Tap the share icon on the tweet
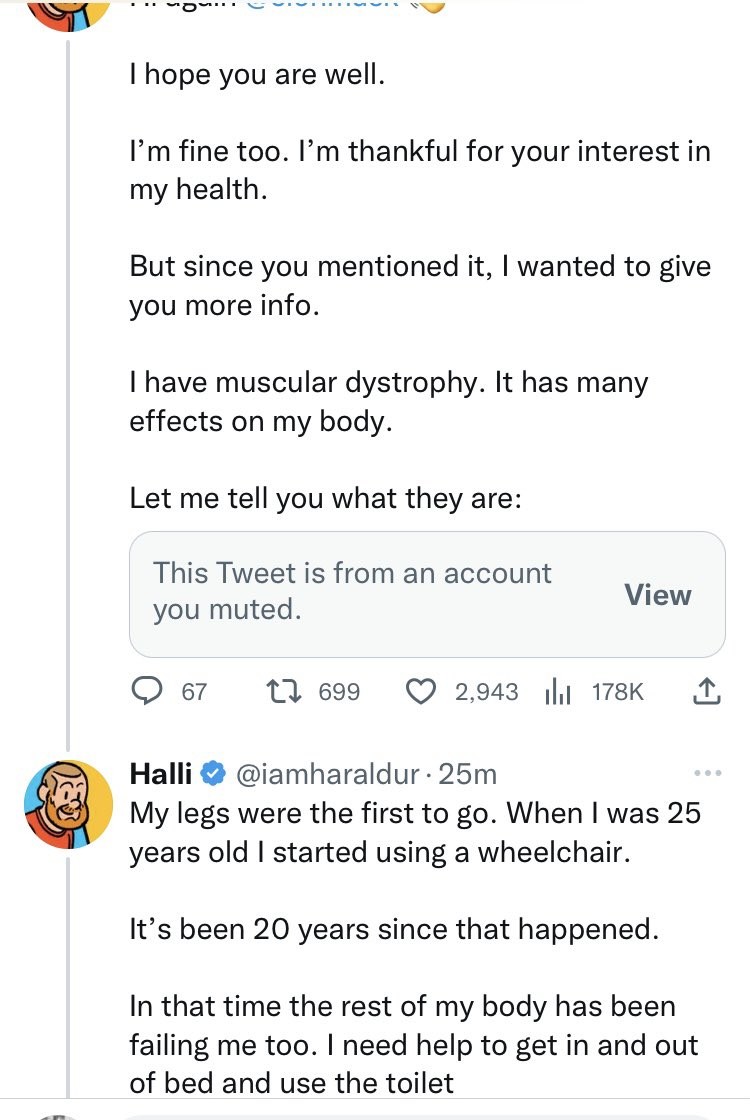This screenshot has height=1120, width=750. click(x=706, y=690)
